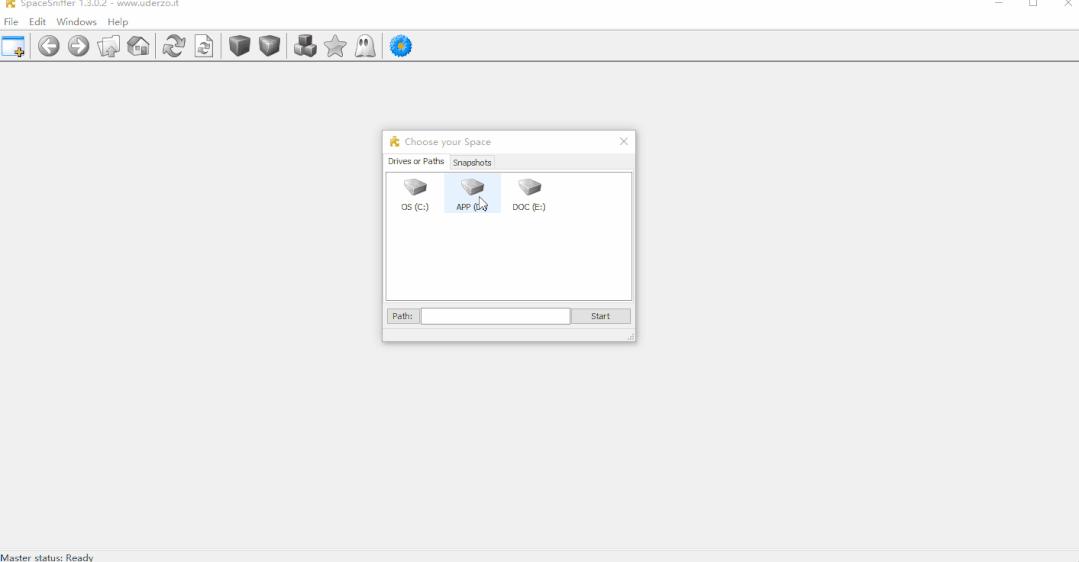Click the rescan page refresh icon
Screen dimensions: 1079x562
coord(204,46)
